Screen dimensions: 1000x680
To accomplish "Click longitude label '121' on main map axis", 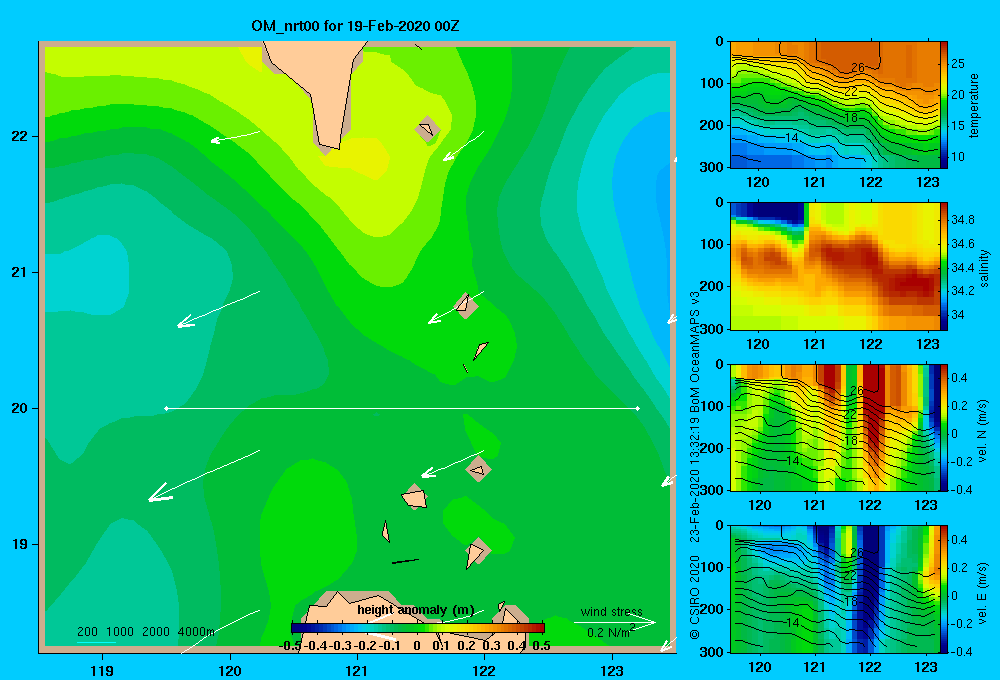I will click(x=357, y=670).
